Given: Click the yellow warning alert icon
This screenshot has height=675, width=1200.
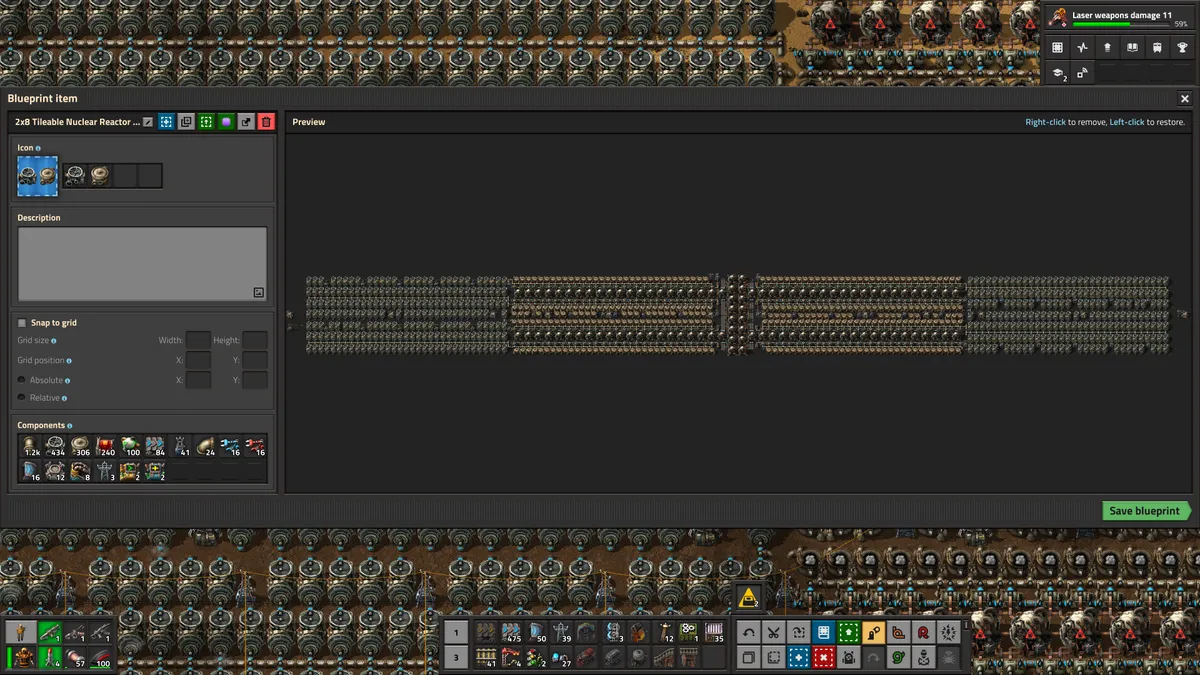Looking at the screenshot, I should [x=749, y=598].
